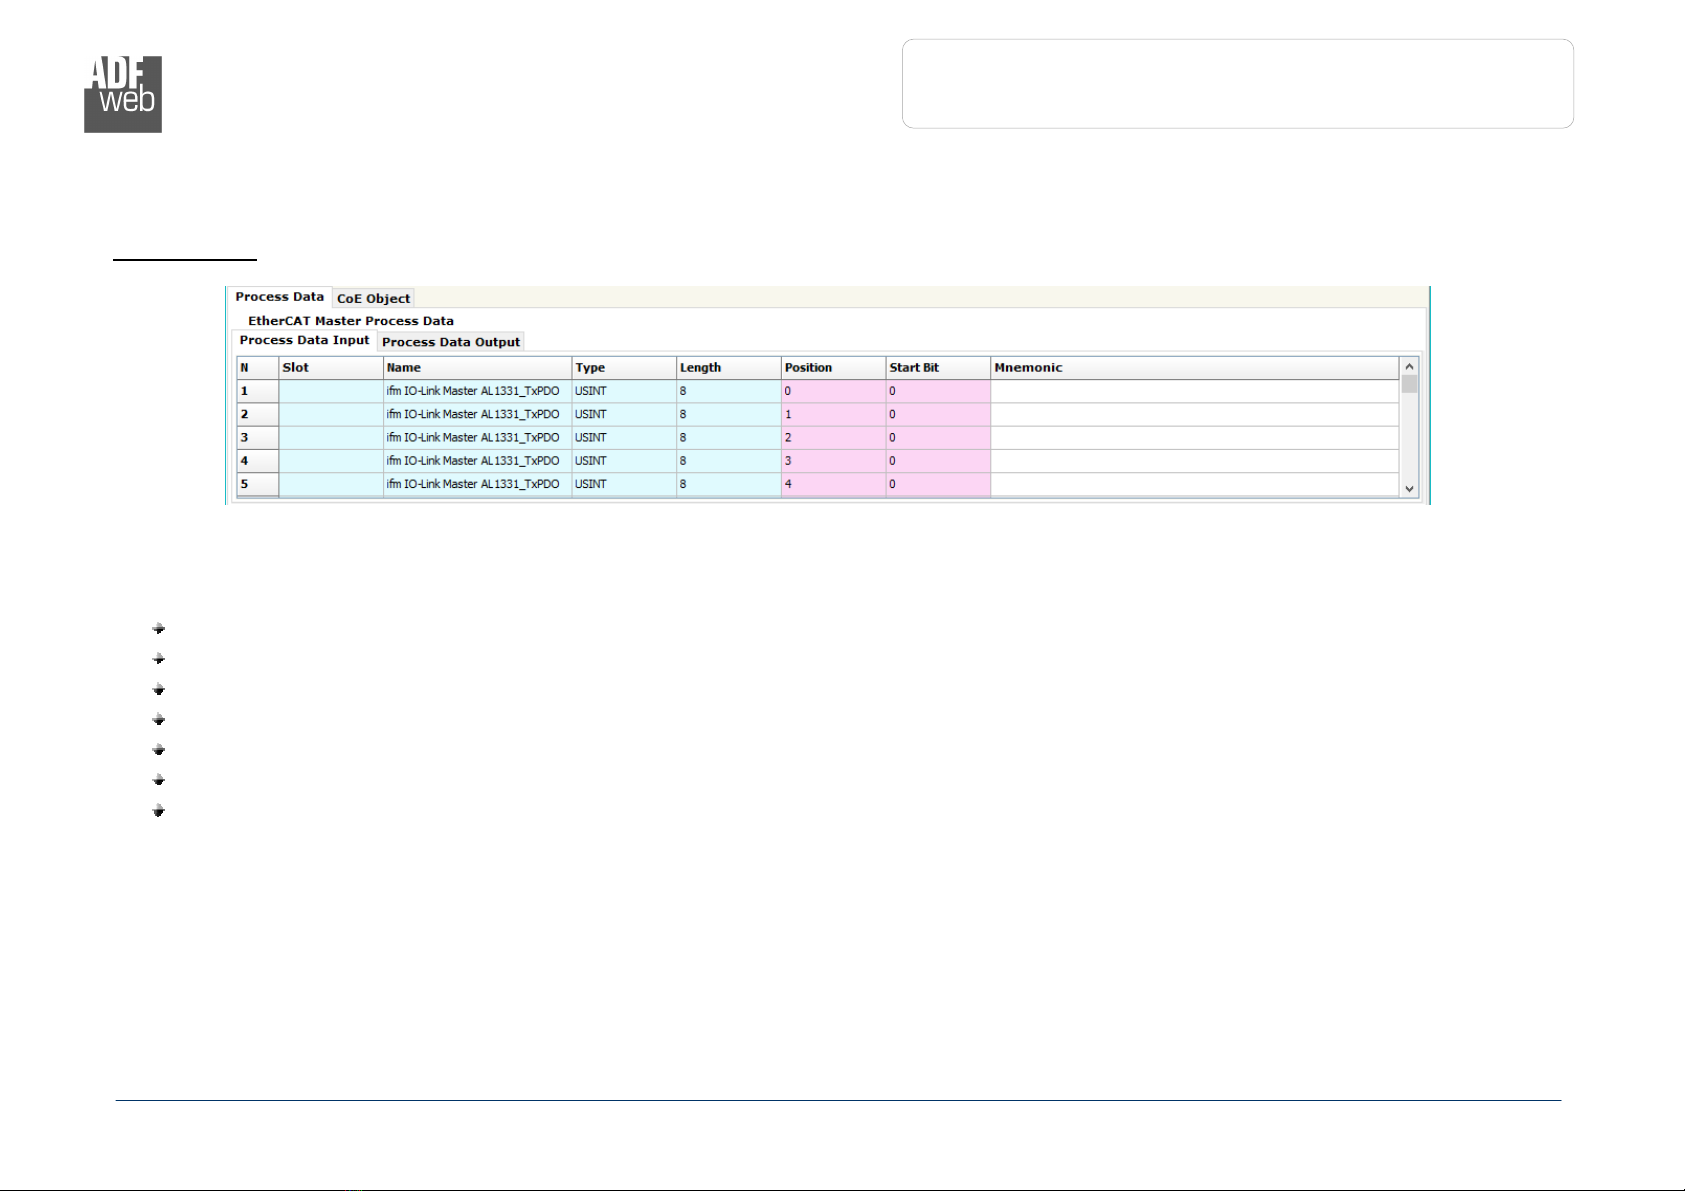Click the Mnemonic field in row 2
This screenshot has height=1191, width=1685.
pyautogui.click(x=1195, y=414)
